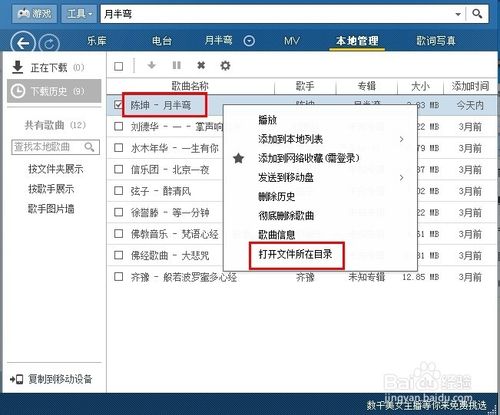Open the 正在下载 list
The height and width of the screenshot is (415, 500).
coord(54,68)
